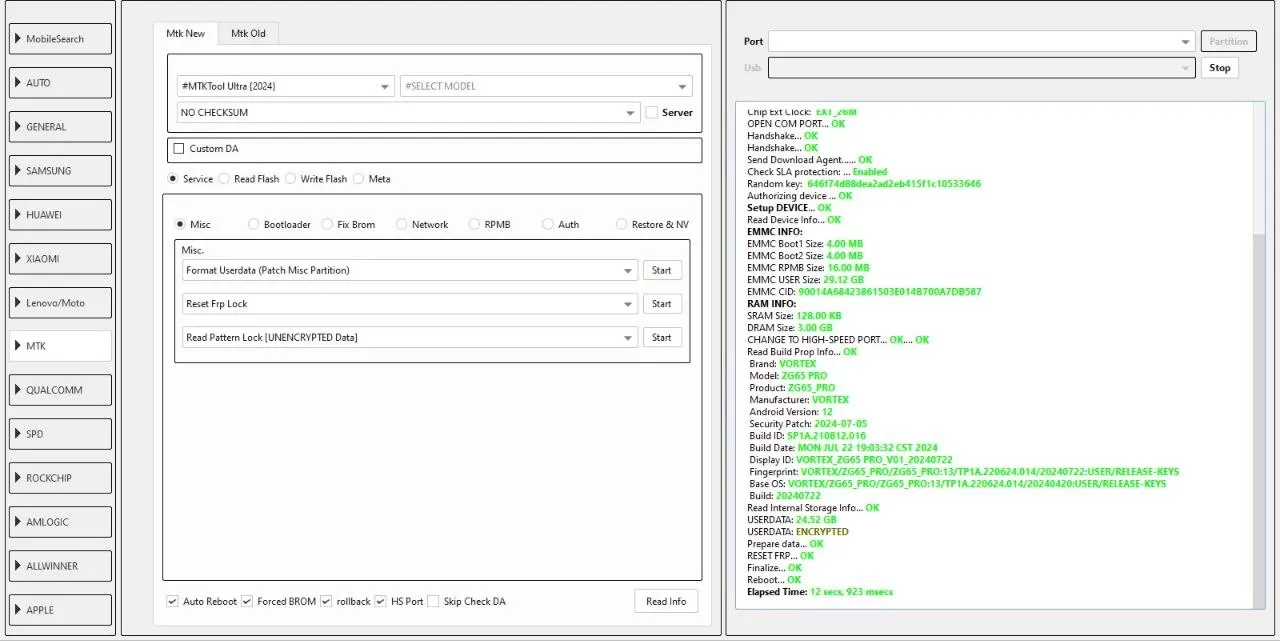Image resolution: width=1280 pixels, height=641 pixels.
Task: Expand the AUTO sidebar section
Action: [x=60, y=83]
